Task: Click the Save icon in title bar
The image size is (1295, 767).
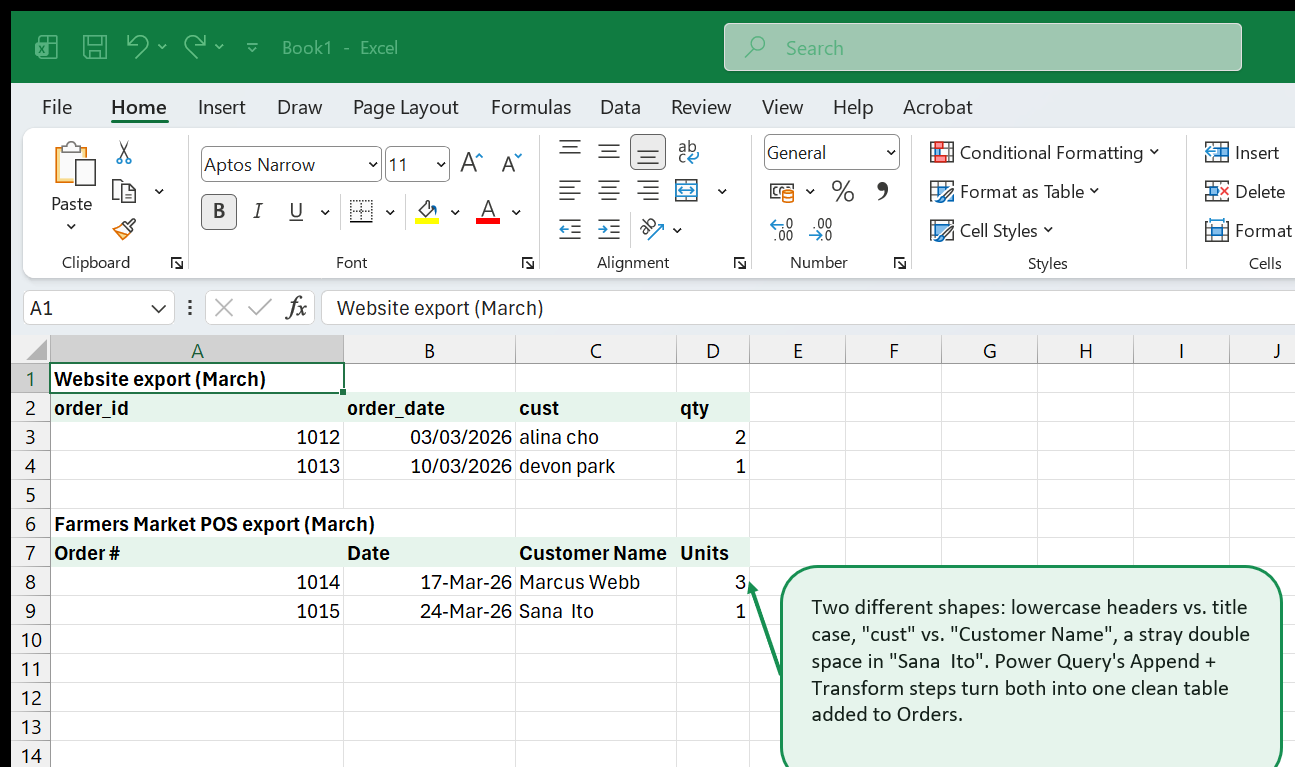Action: 95,47
